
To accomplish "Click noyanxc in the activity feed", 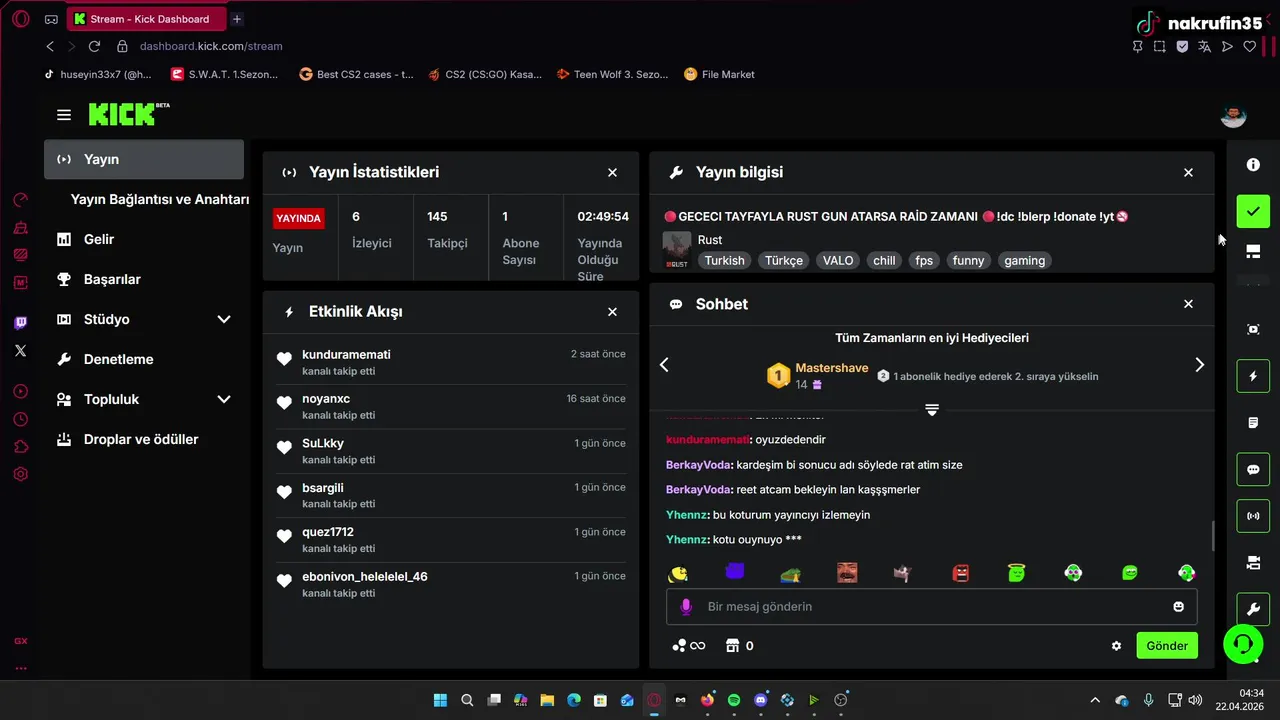I will click(x=326, y=399).
